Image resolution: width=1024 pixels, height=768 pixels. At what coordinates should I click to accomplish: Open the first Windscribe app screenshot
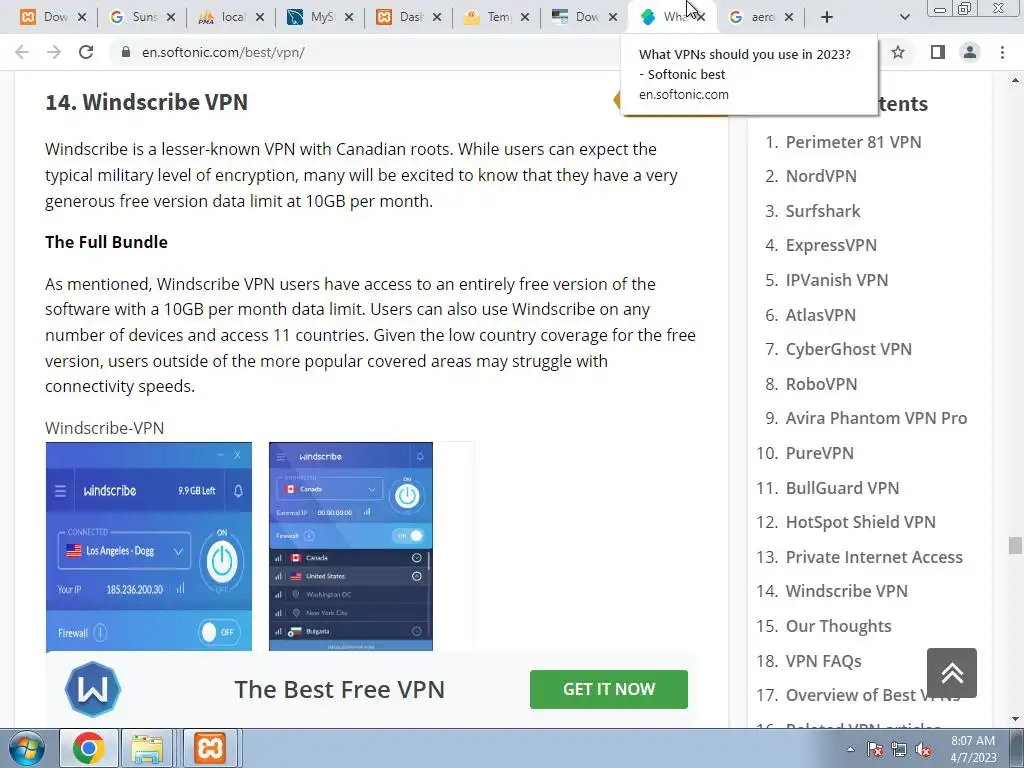pyautogui.click(x=149, y=547)
